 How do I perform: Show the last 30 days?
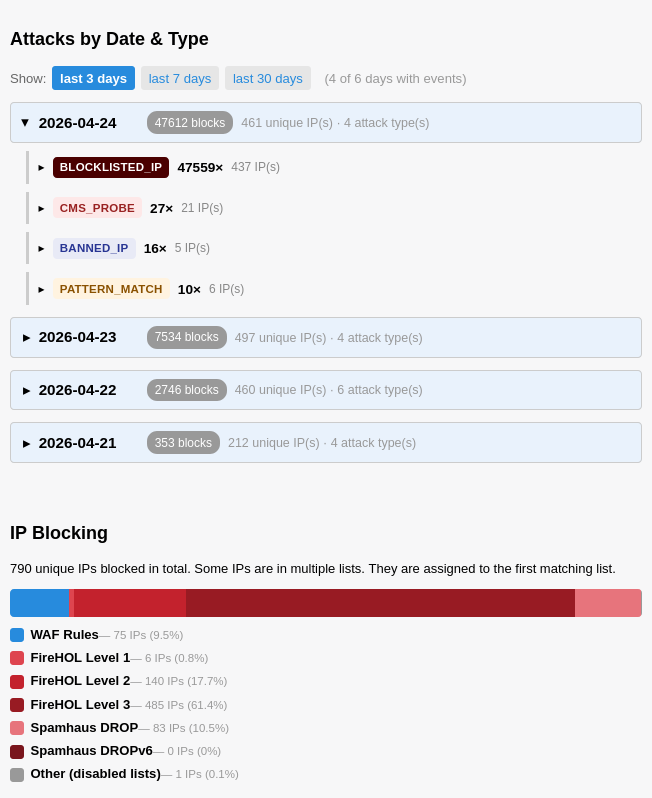click(267, 78)
